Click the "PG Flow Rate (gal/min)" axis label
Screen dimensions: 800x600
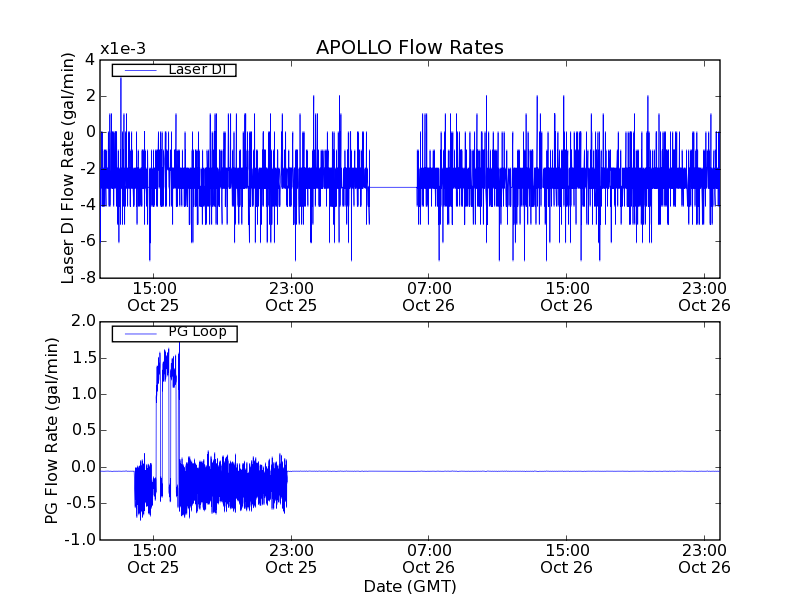51,430
